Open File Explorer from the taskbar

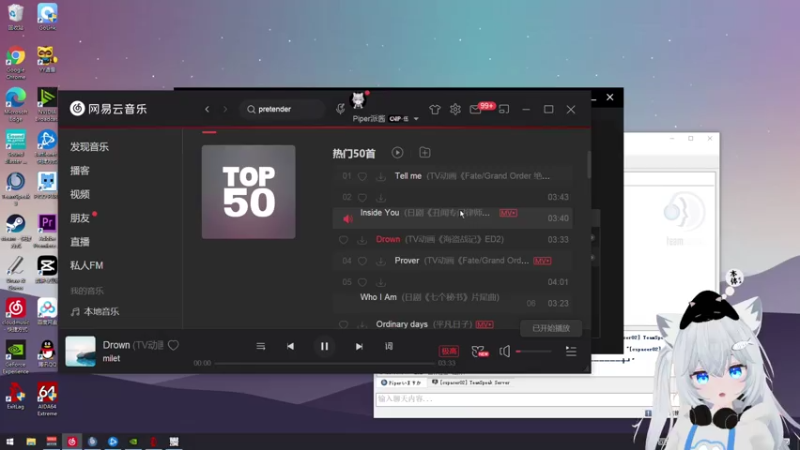[31, 442]
